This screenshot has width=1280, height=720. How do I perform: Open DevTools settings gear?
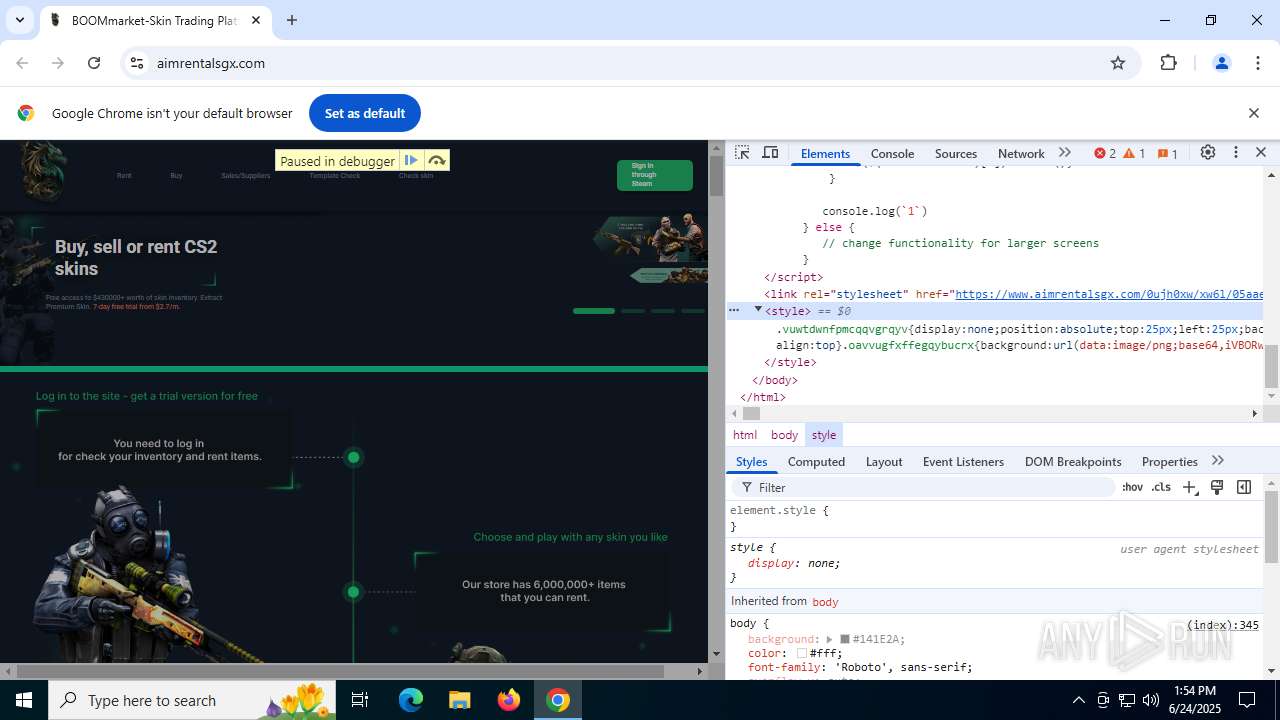coord(1208,153)
